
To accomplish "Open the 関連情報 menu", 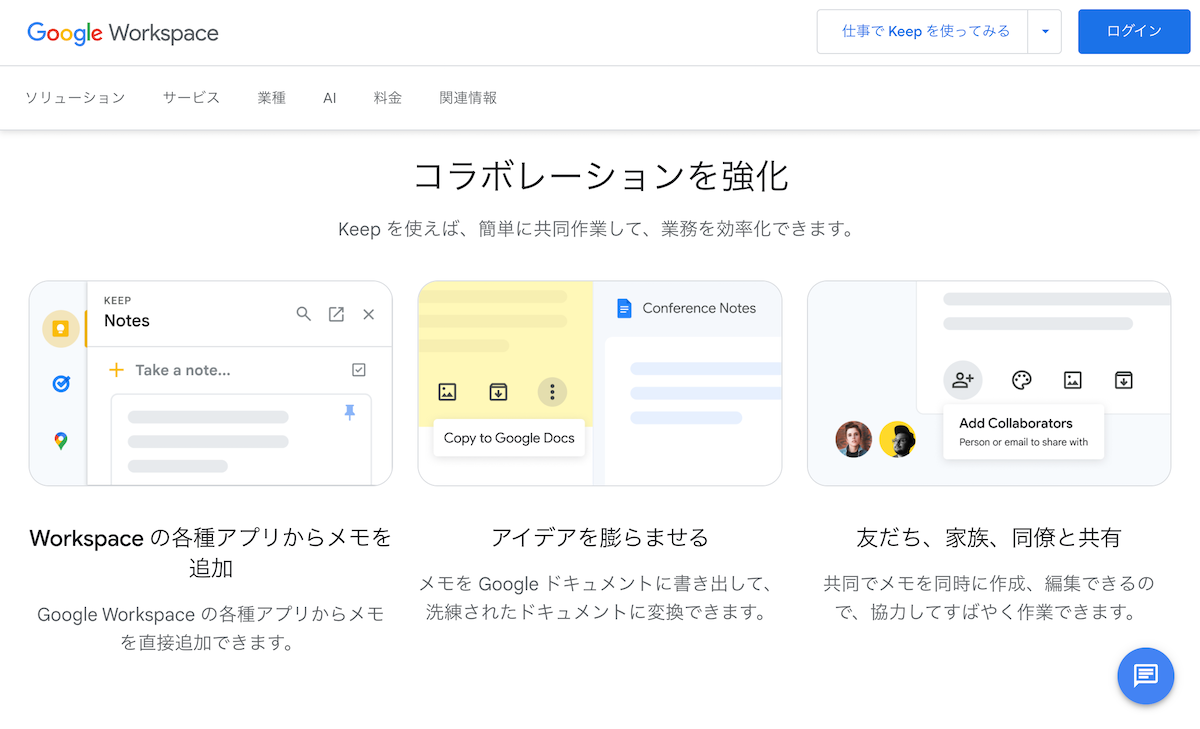I will point(468,98).
